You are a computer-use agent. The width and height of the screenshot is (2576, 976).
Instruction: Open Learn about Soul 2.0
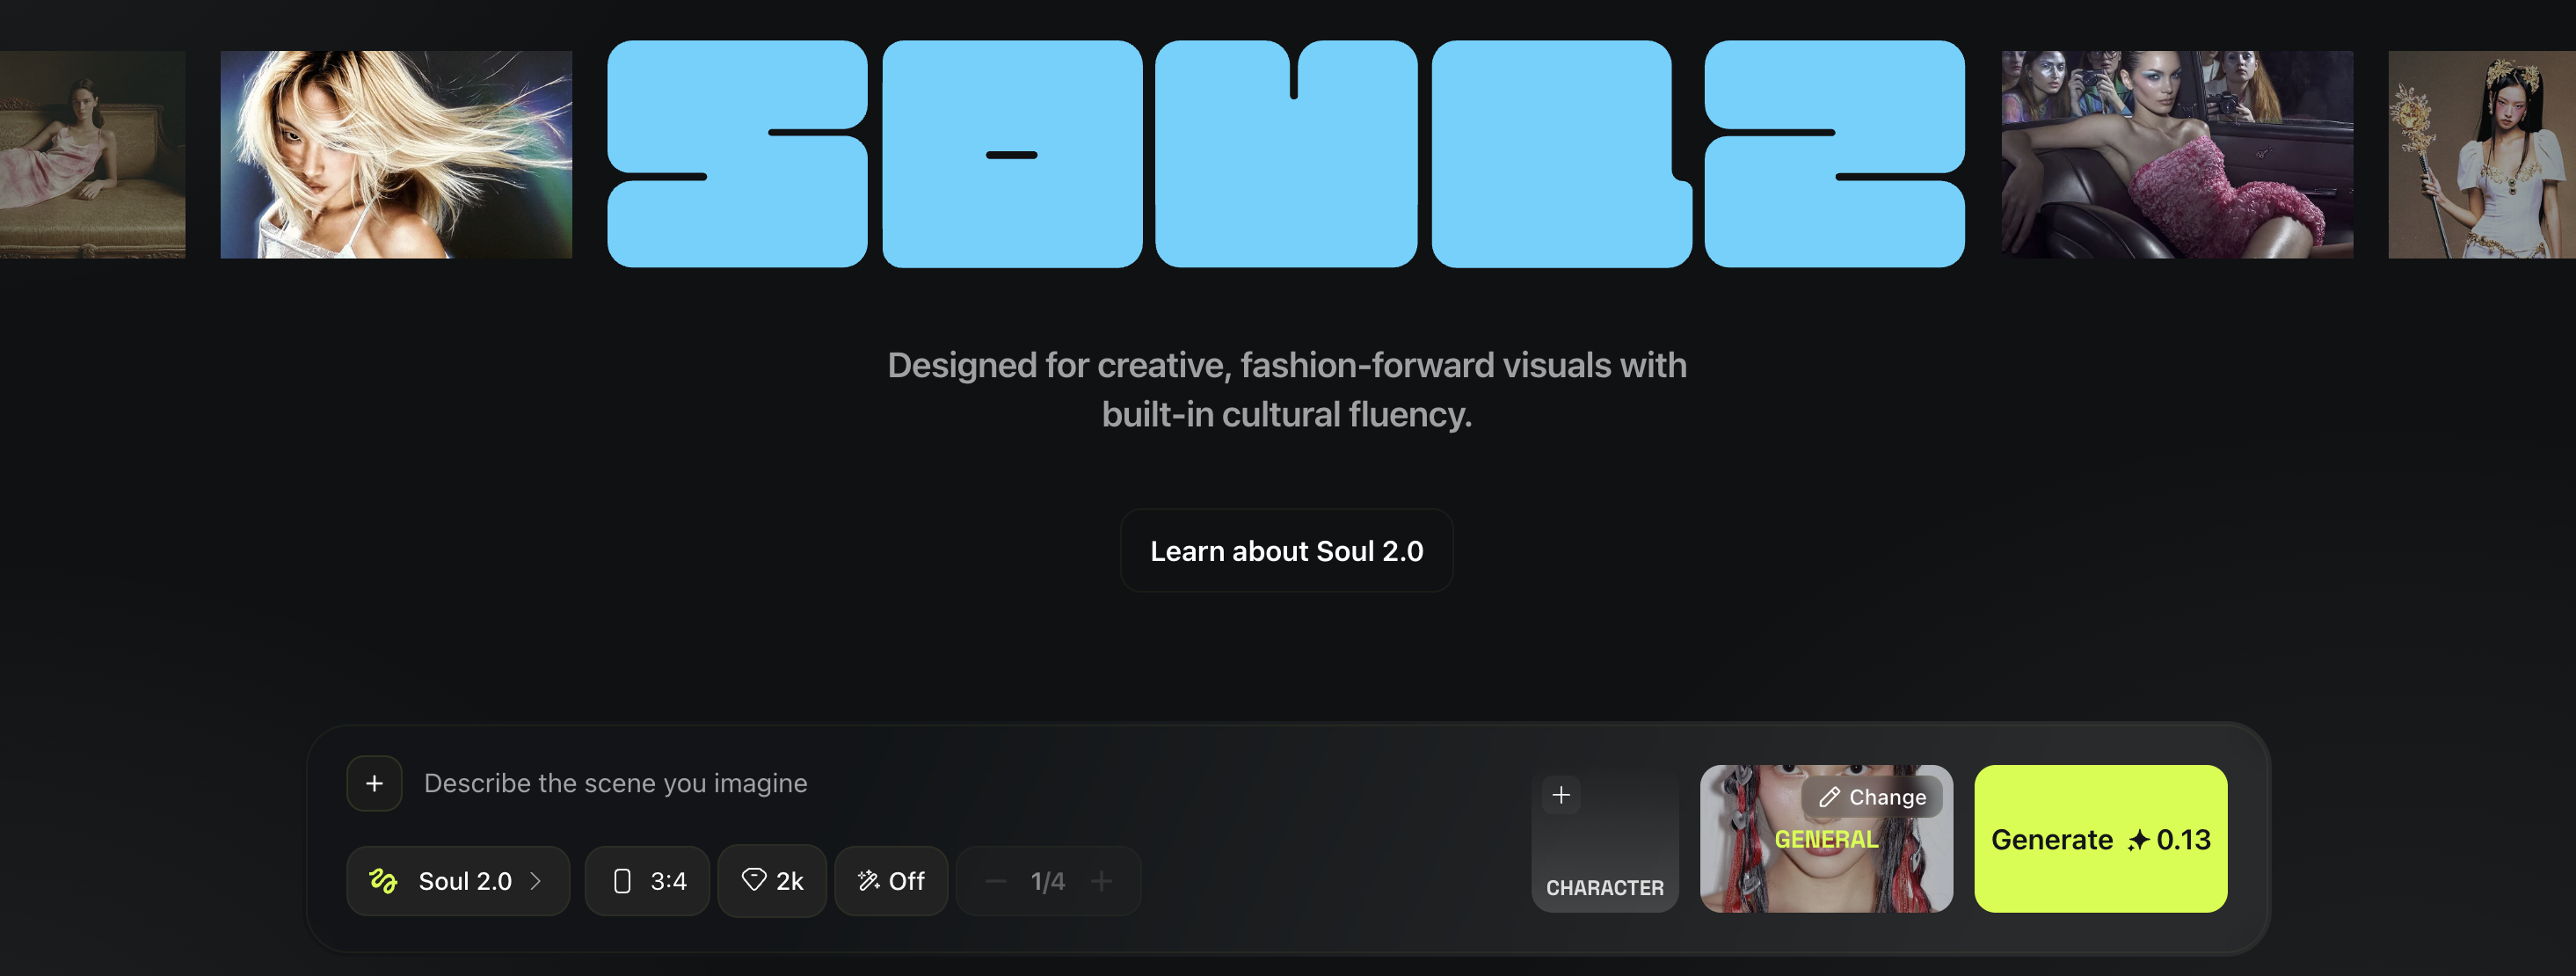coord(1287,550)
